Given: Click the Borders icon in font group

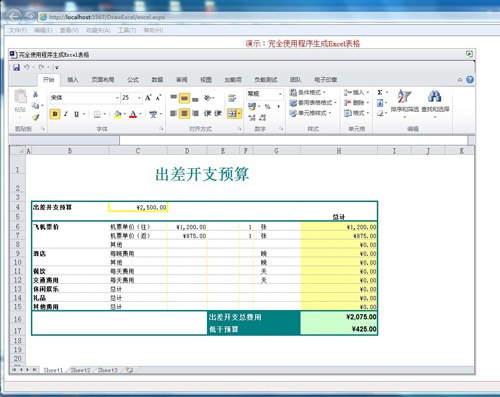Looking at the screenshot, I should pos(97,114).
